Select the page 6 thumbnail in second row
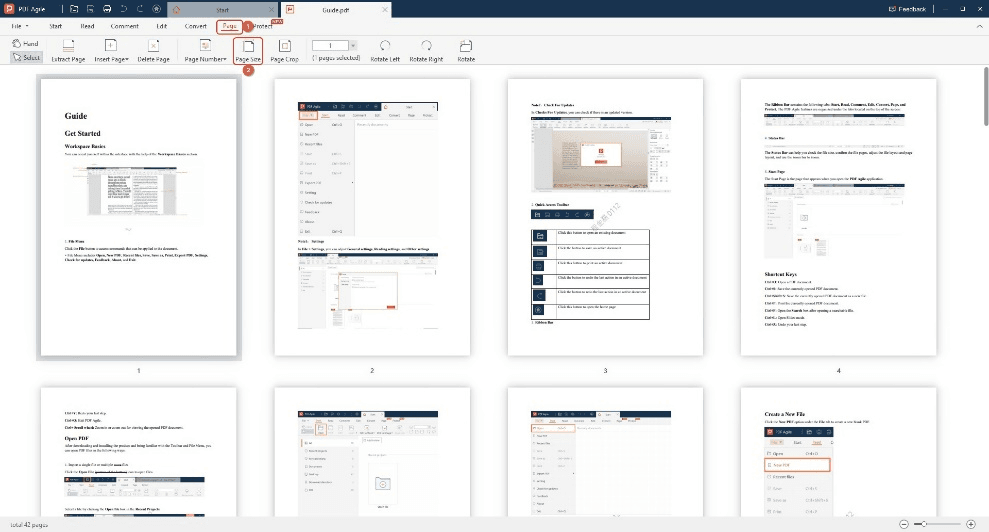The height and width of the screenshot is (532, 989). coord(372,452)
